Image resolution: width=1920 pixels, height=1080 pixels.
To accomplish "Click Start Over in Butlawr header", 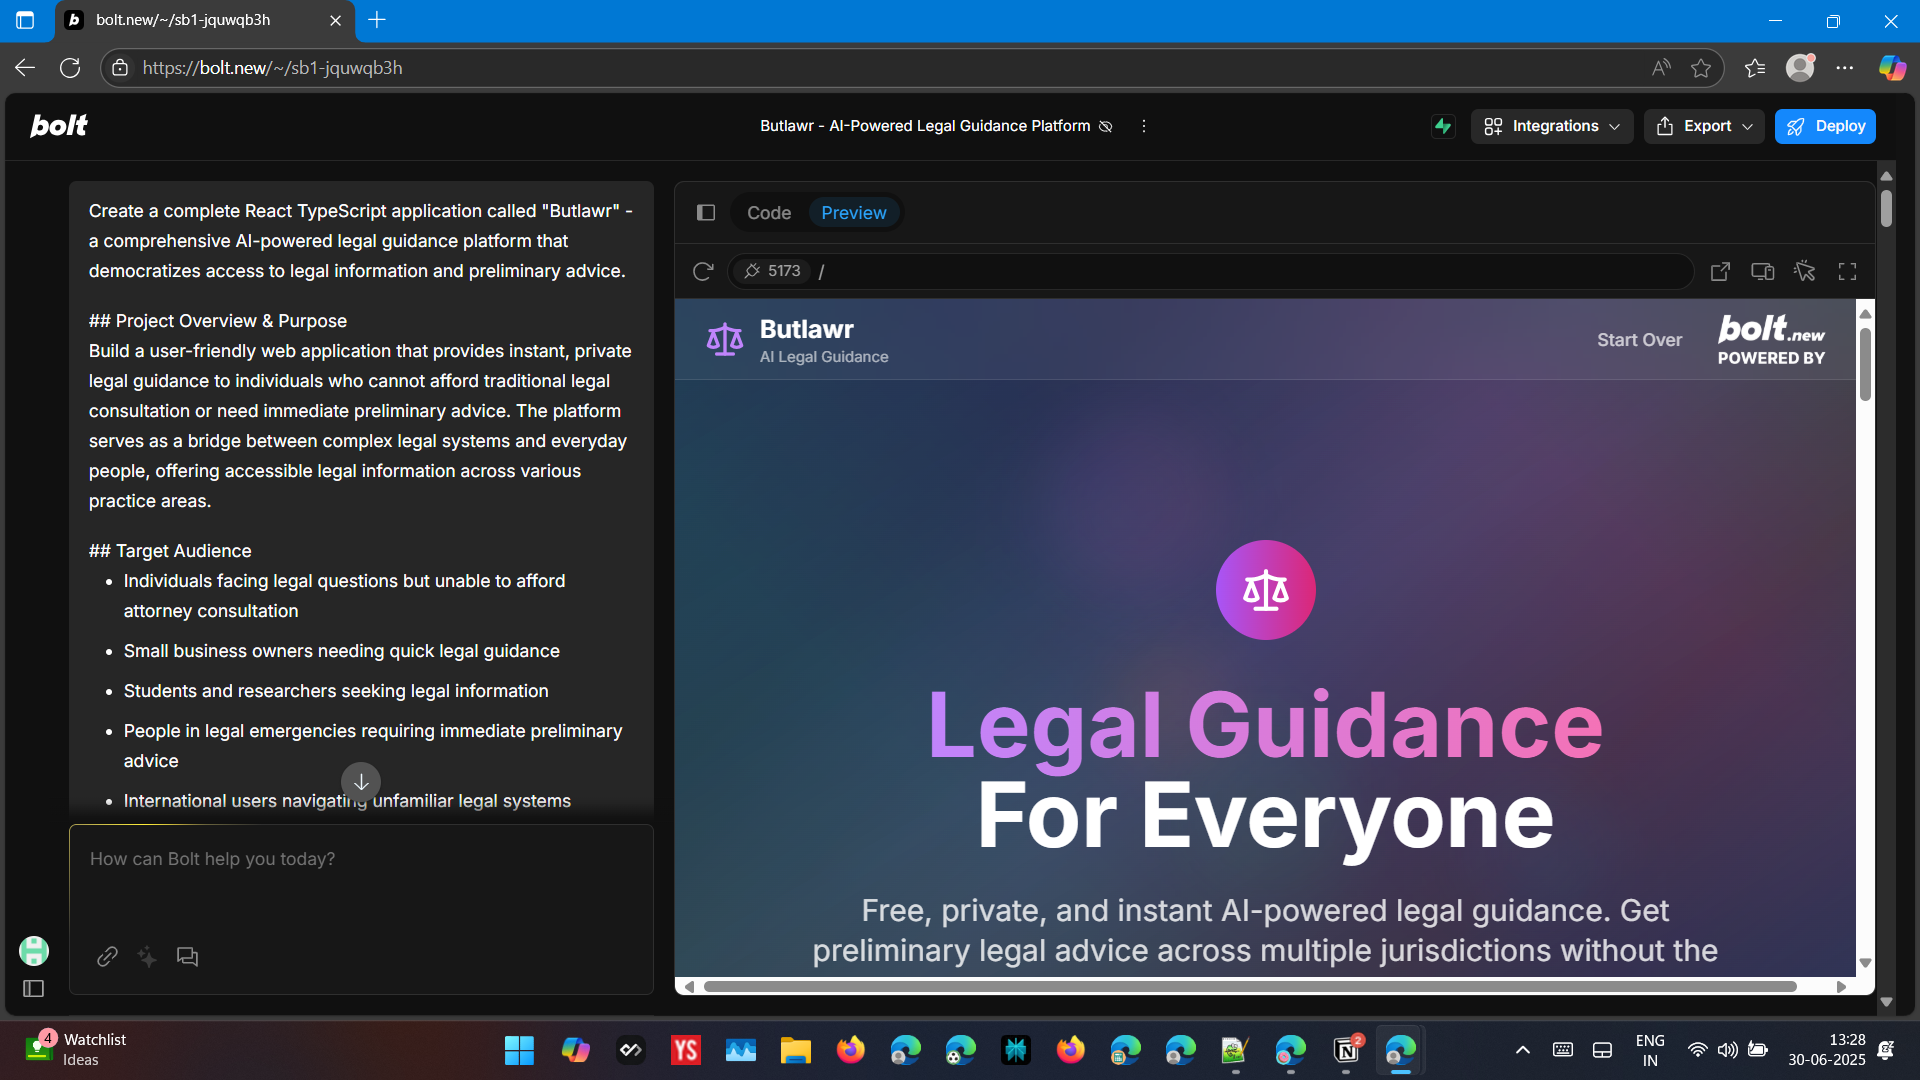I will (x=1639, y=340).
